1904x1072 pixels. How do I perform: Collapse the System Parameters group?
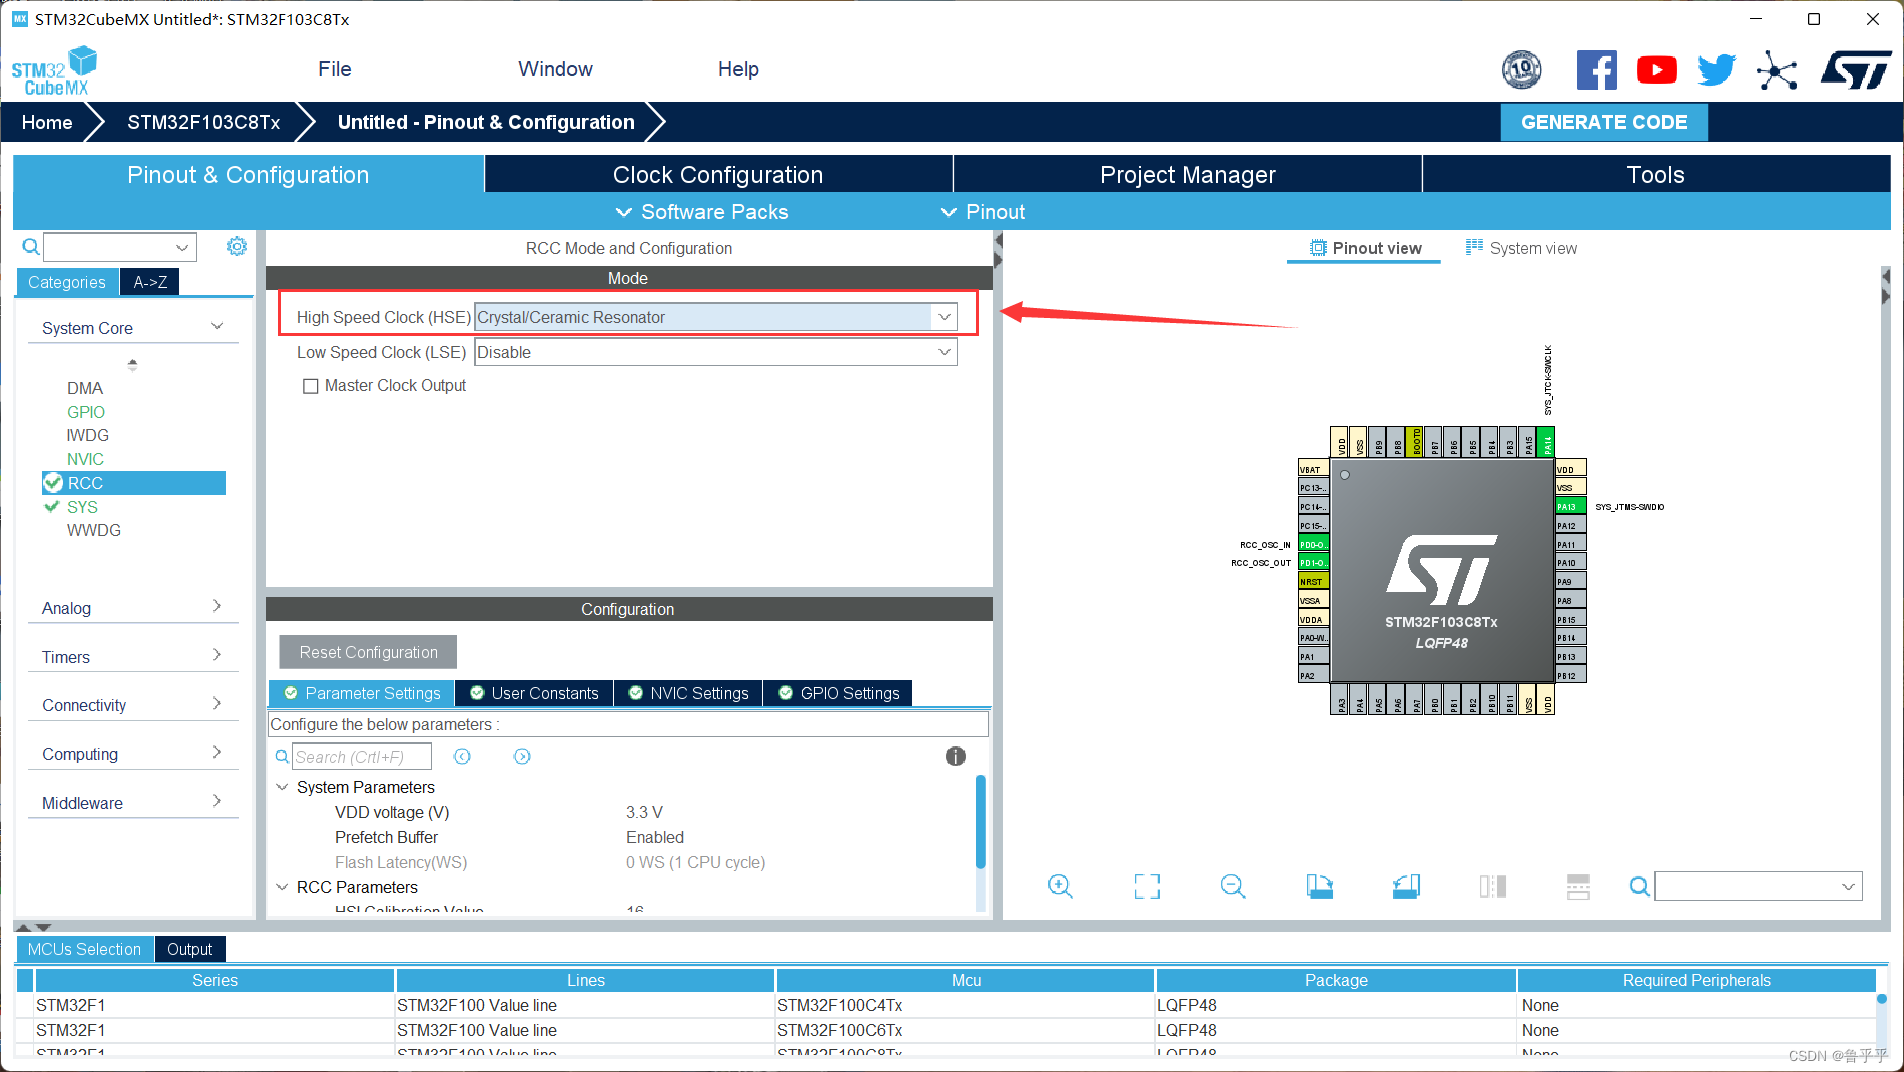282,787
